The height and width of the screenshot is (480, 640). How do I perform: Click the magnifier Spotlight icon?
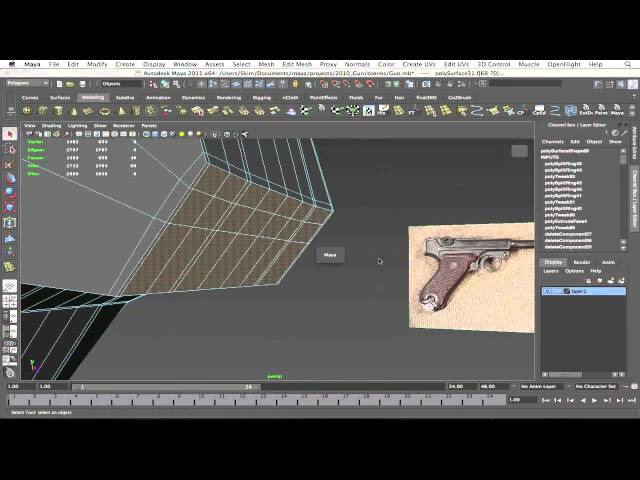(x=628, y=64)
